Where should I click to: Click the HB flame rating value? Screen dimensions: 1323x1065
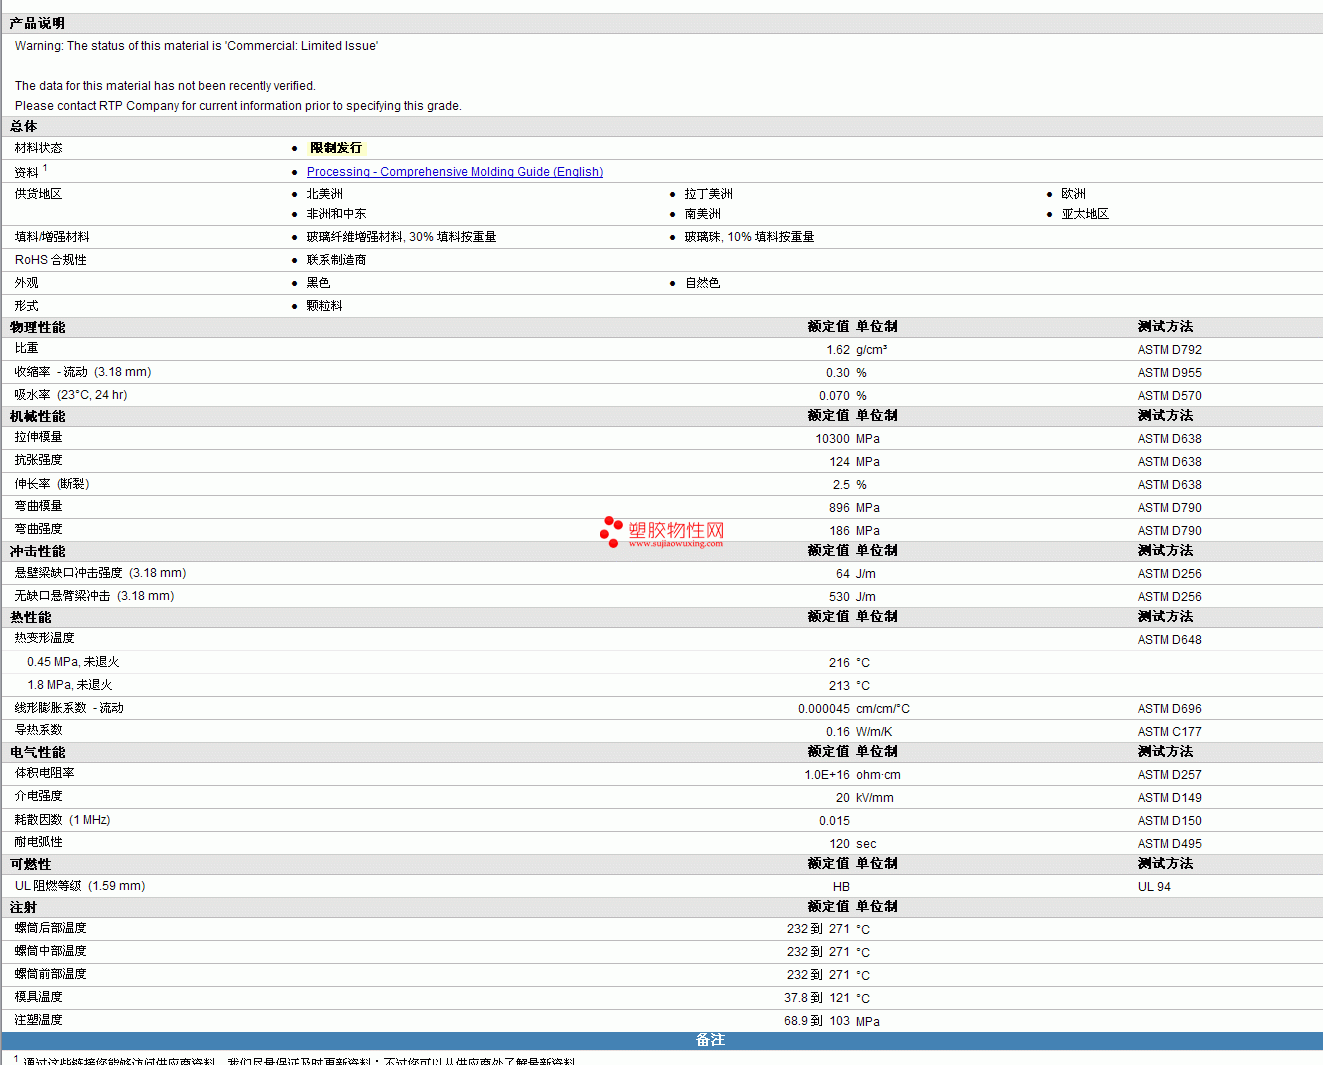841,887
